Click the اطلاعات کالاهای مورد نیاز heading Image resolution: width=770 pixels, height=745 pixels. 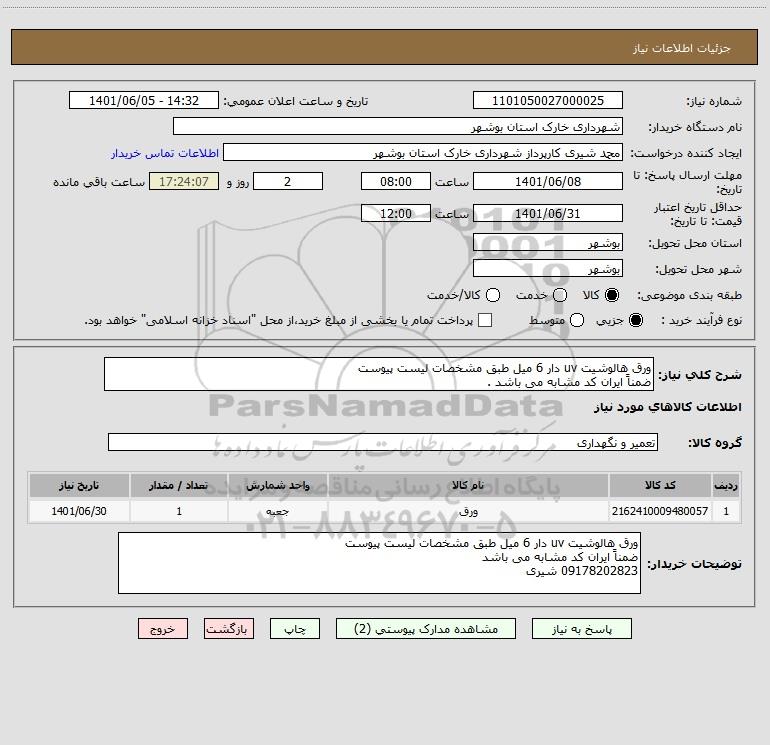pyautogui.click(x=667, y=407)
